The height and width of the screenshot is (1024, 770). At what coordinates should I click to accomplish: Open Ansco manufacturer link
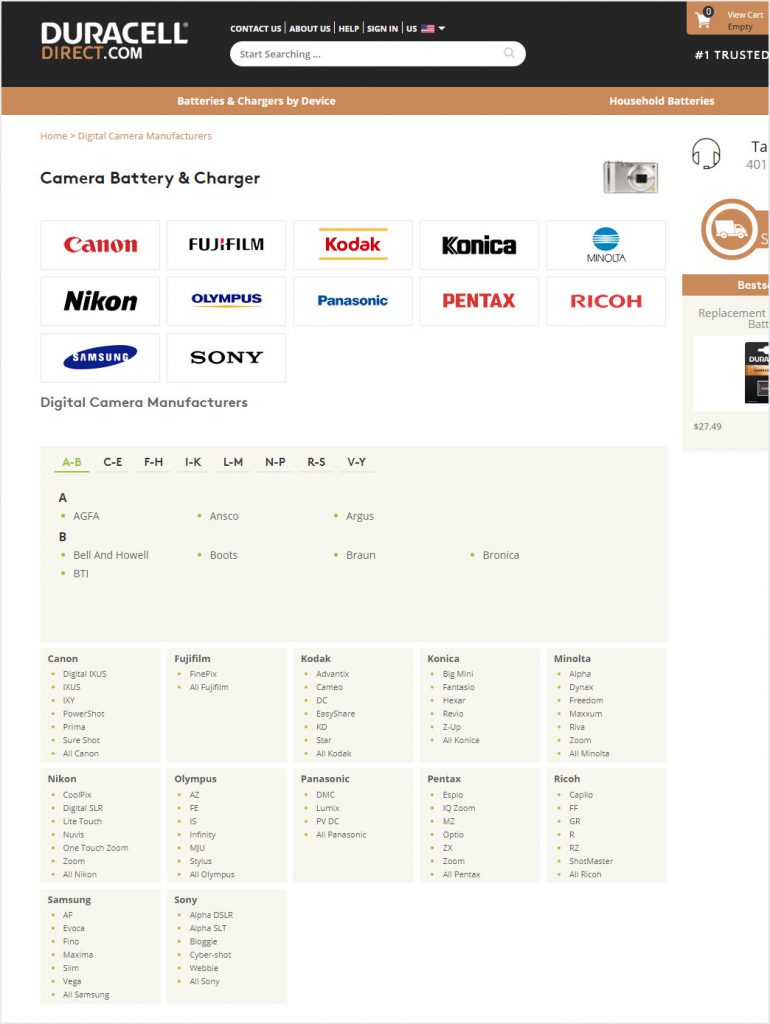tap(224, 516)
